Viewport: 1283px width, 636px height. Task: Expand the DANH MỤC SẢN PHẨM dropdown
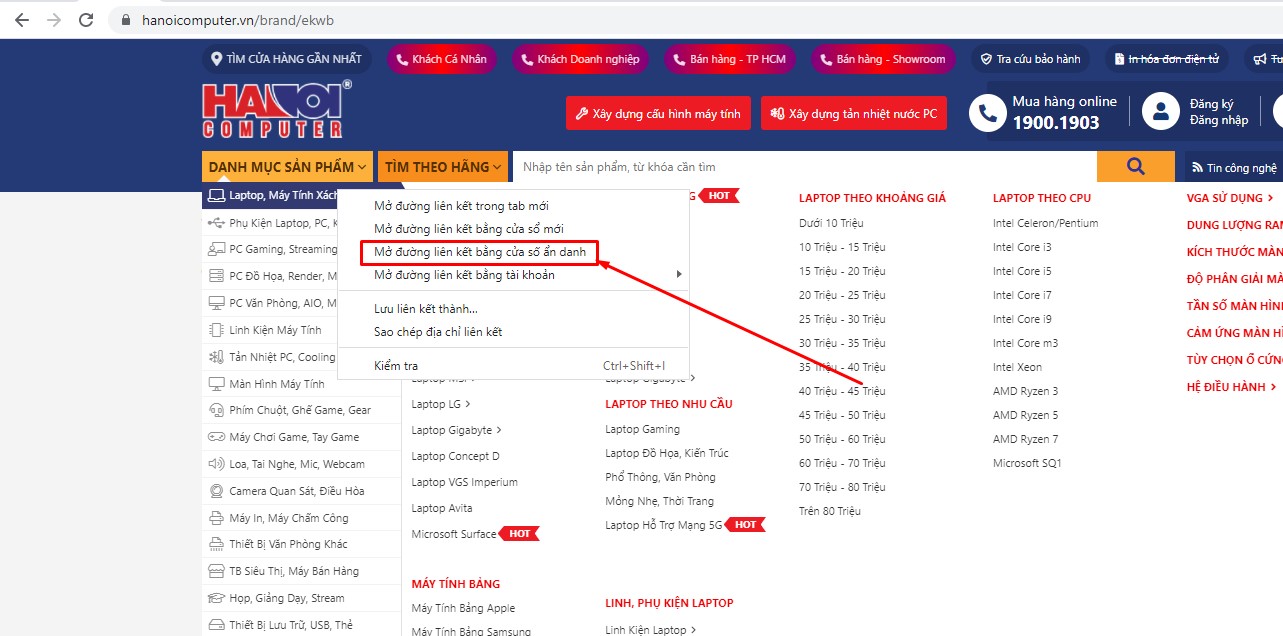tap(287, 167)
